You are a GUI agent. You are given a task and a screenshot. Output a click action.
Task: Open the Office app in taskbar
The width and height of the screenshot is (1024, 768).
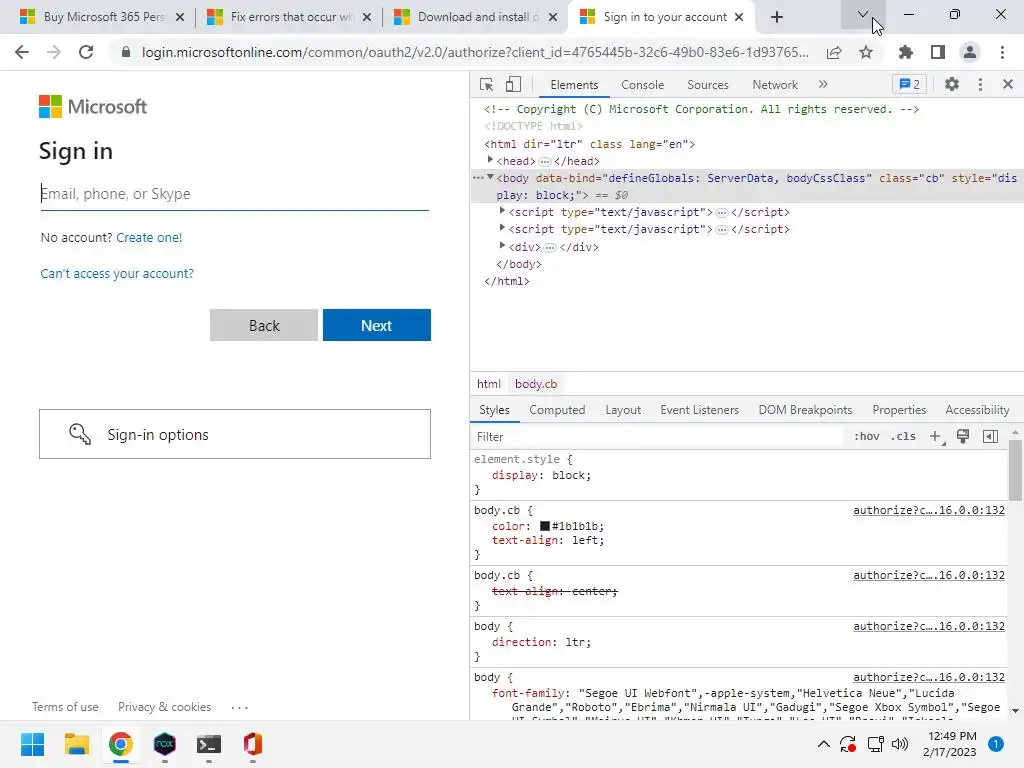(253, 744)
